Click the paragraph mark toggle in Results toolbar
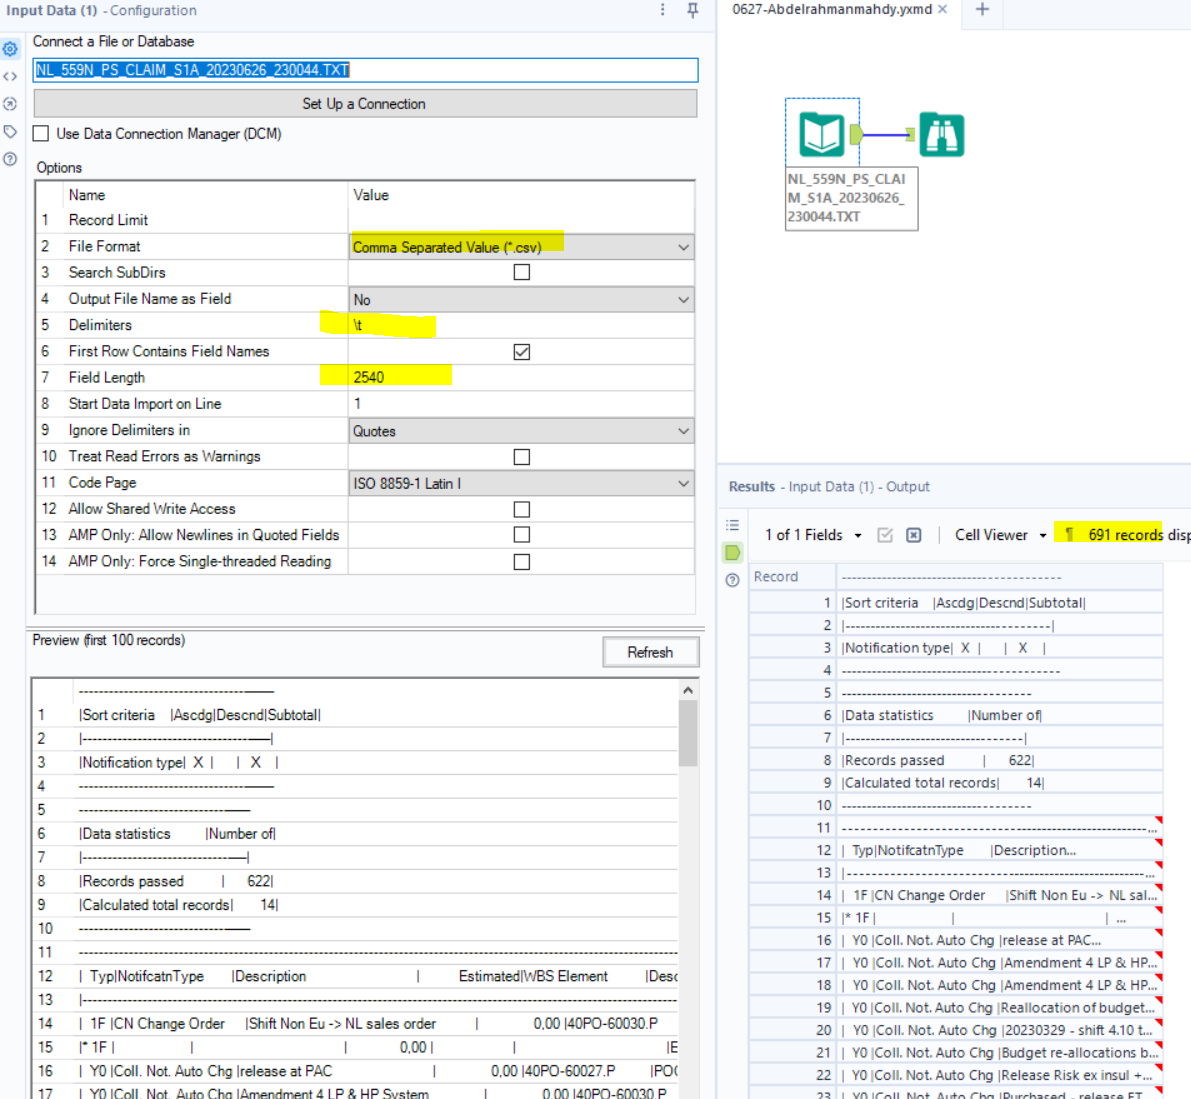 coord(1069,534)
